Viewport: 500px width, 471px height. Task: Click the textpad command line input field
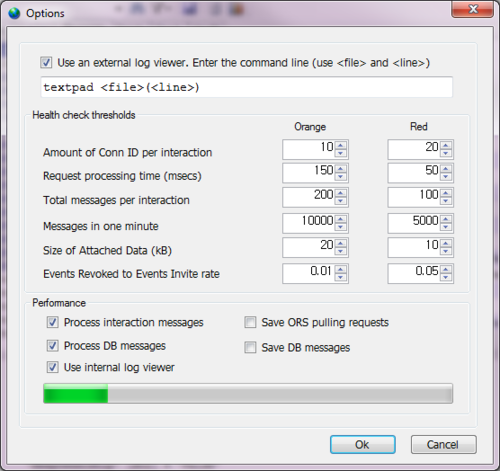coord(247,87)
